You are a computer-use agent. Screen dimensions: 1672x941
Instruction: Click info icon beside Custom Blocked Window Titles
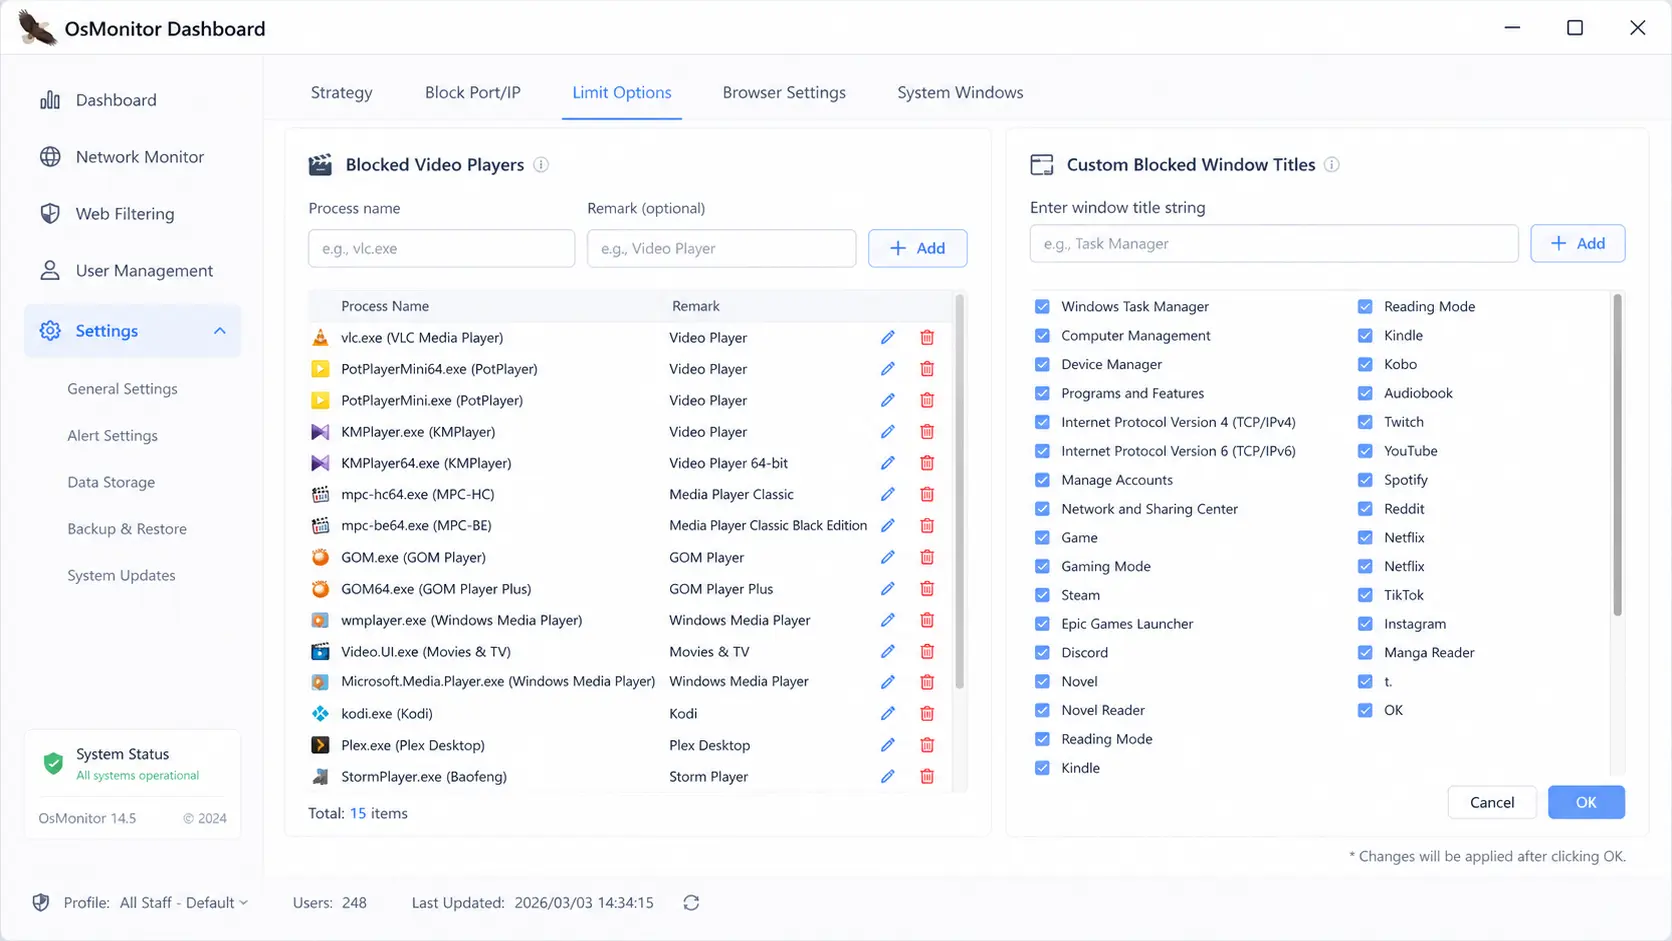point(1332,165)
